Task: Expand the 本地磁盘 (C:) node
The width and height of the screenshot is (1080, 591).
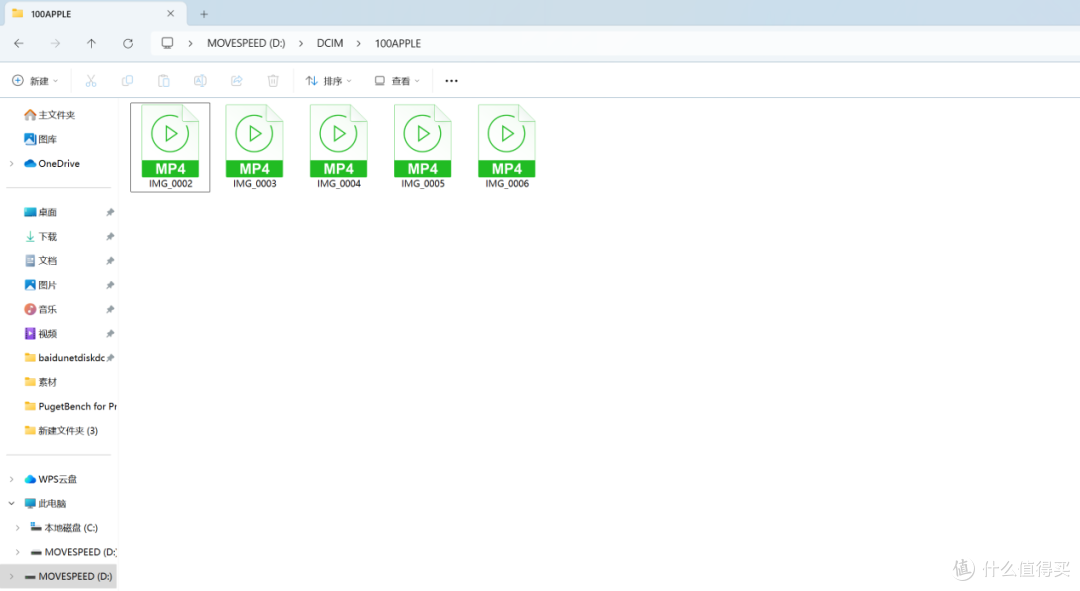Action: (18, 528)
